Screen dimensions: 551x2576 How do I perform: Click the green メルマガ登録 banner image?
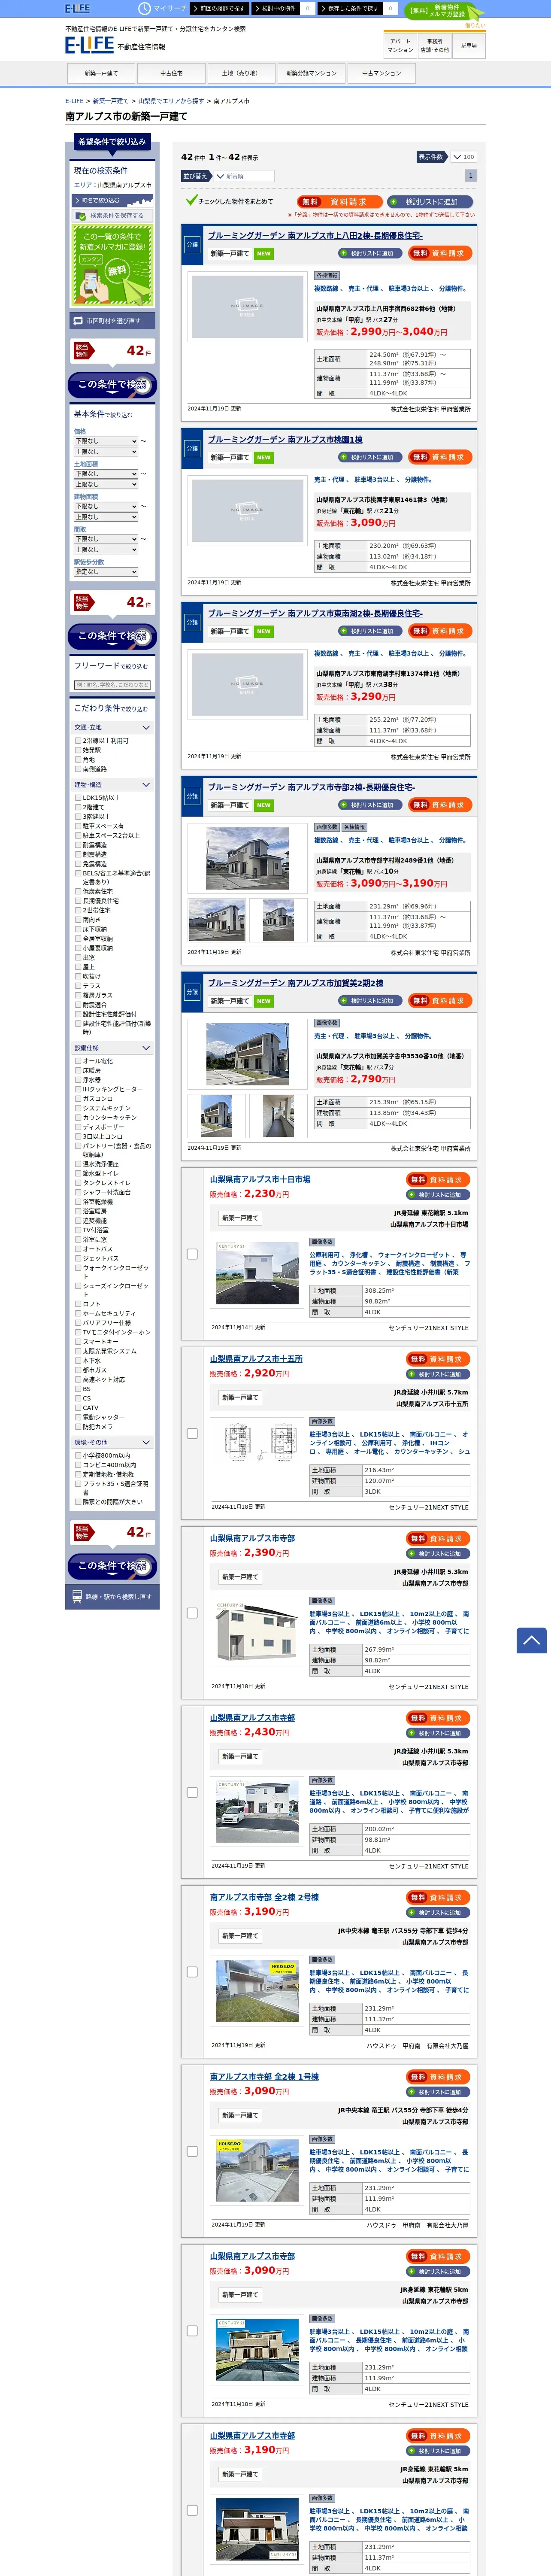pos(112,264)
